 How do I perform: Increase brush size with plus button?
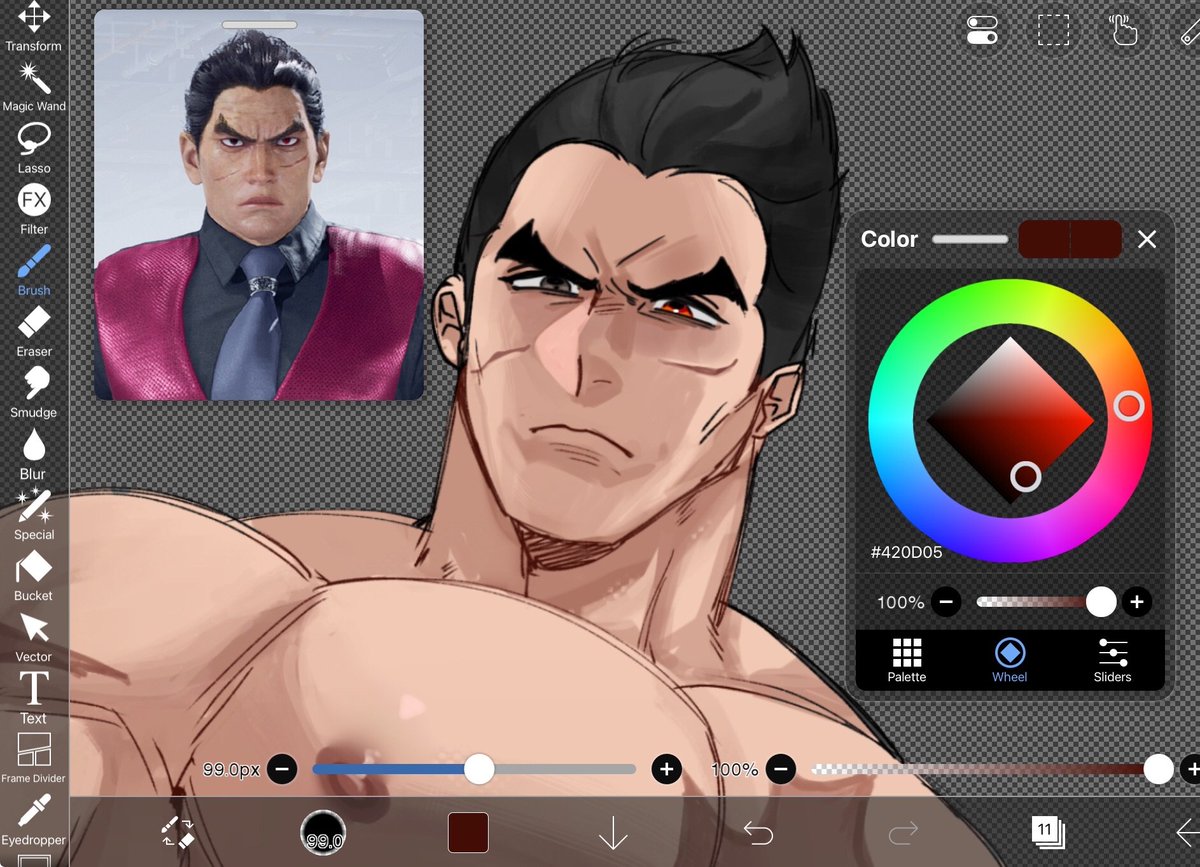(666, 769)
